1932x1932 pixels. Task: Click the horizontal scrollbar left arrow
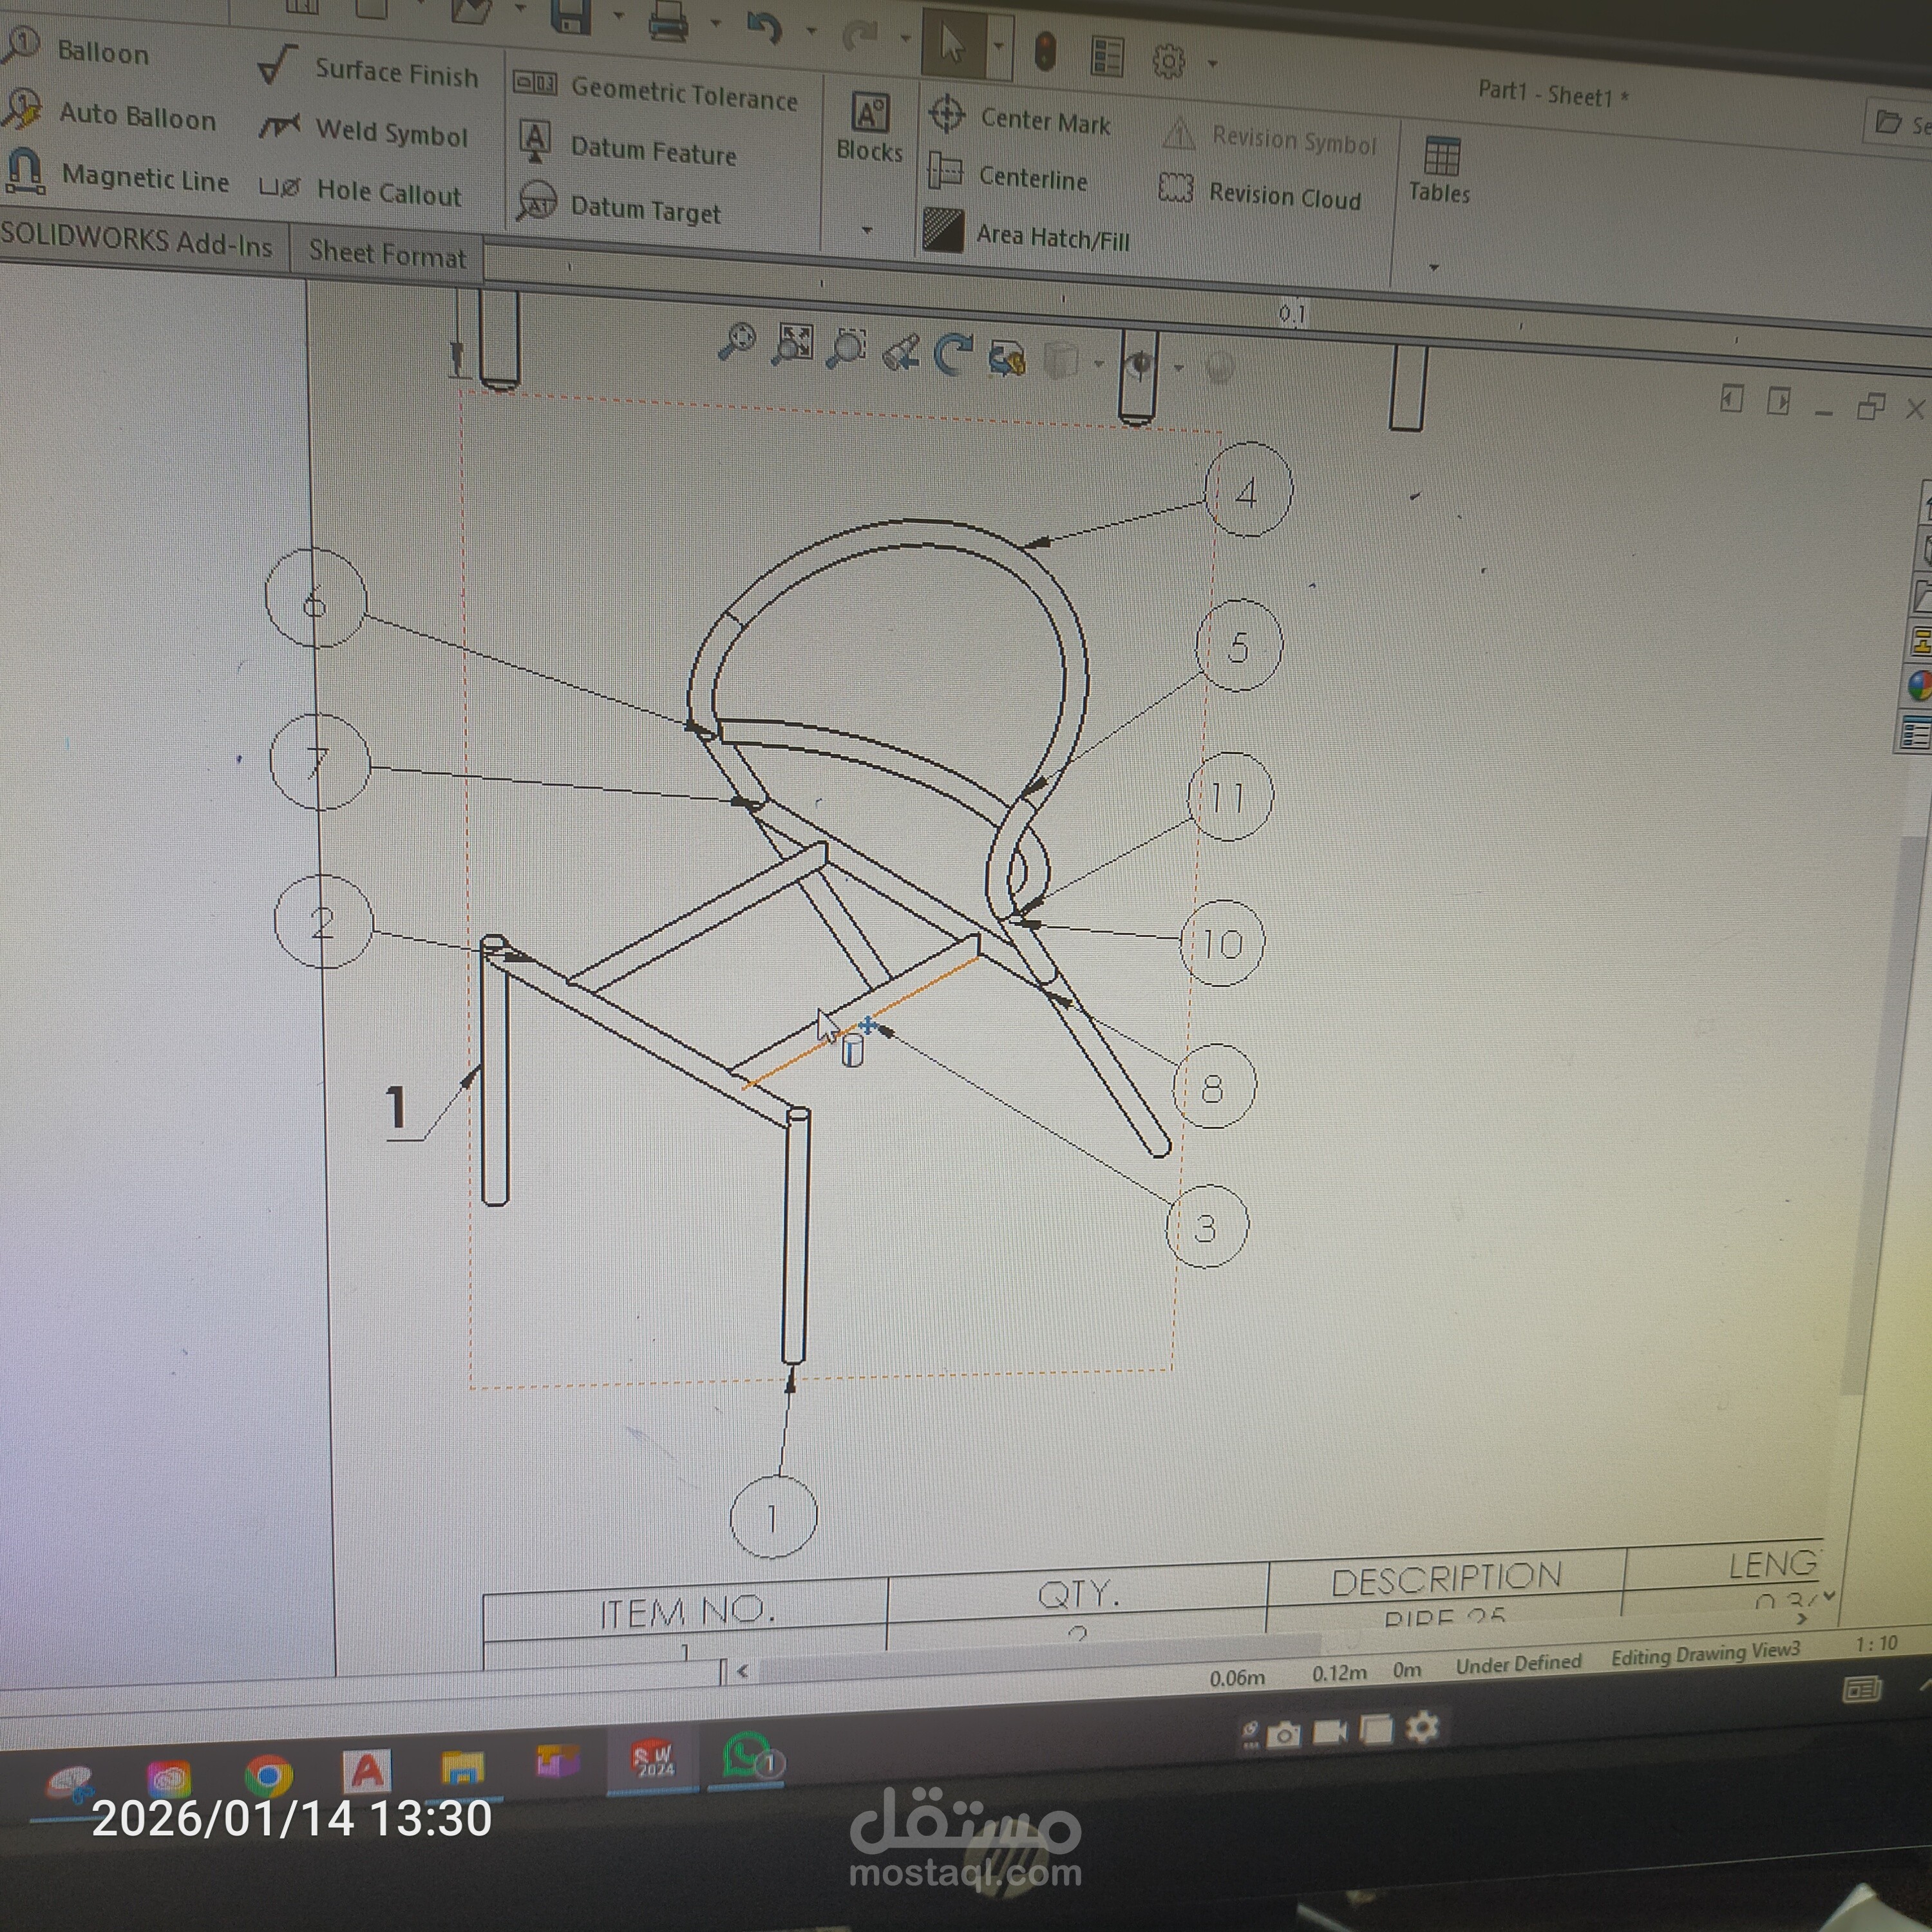pos(742,1671)
